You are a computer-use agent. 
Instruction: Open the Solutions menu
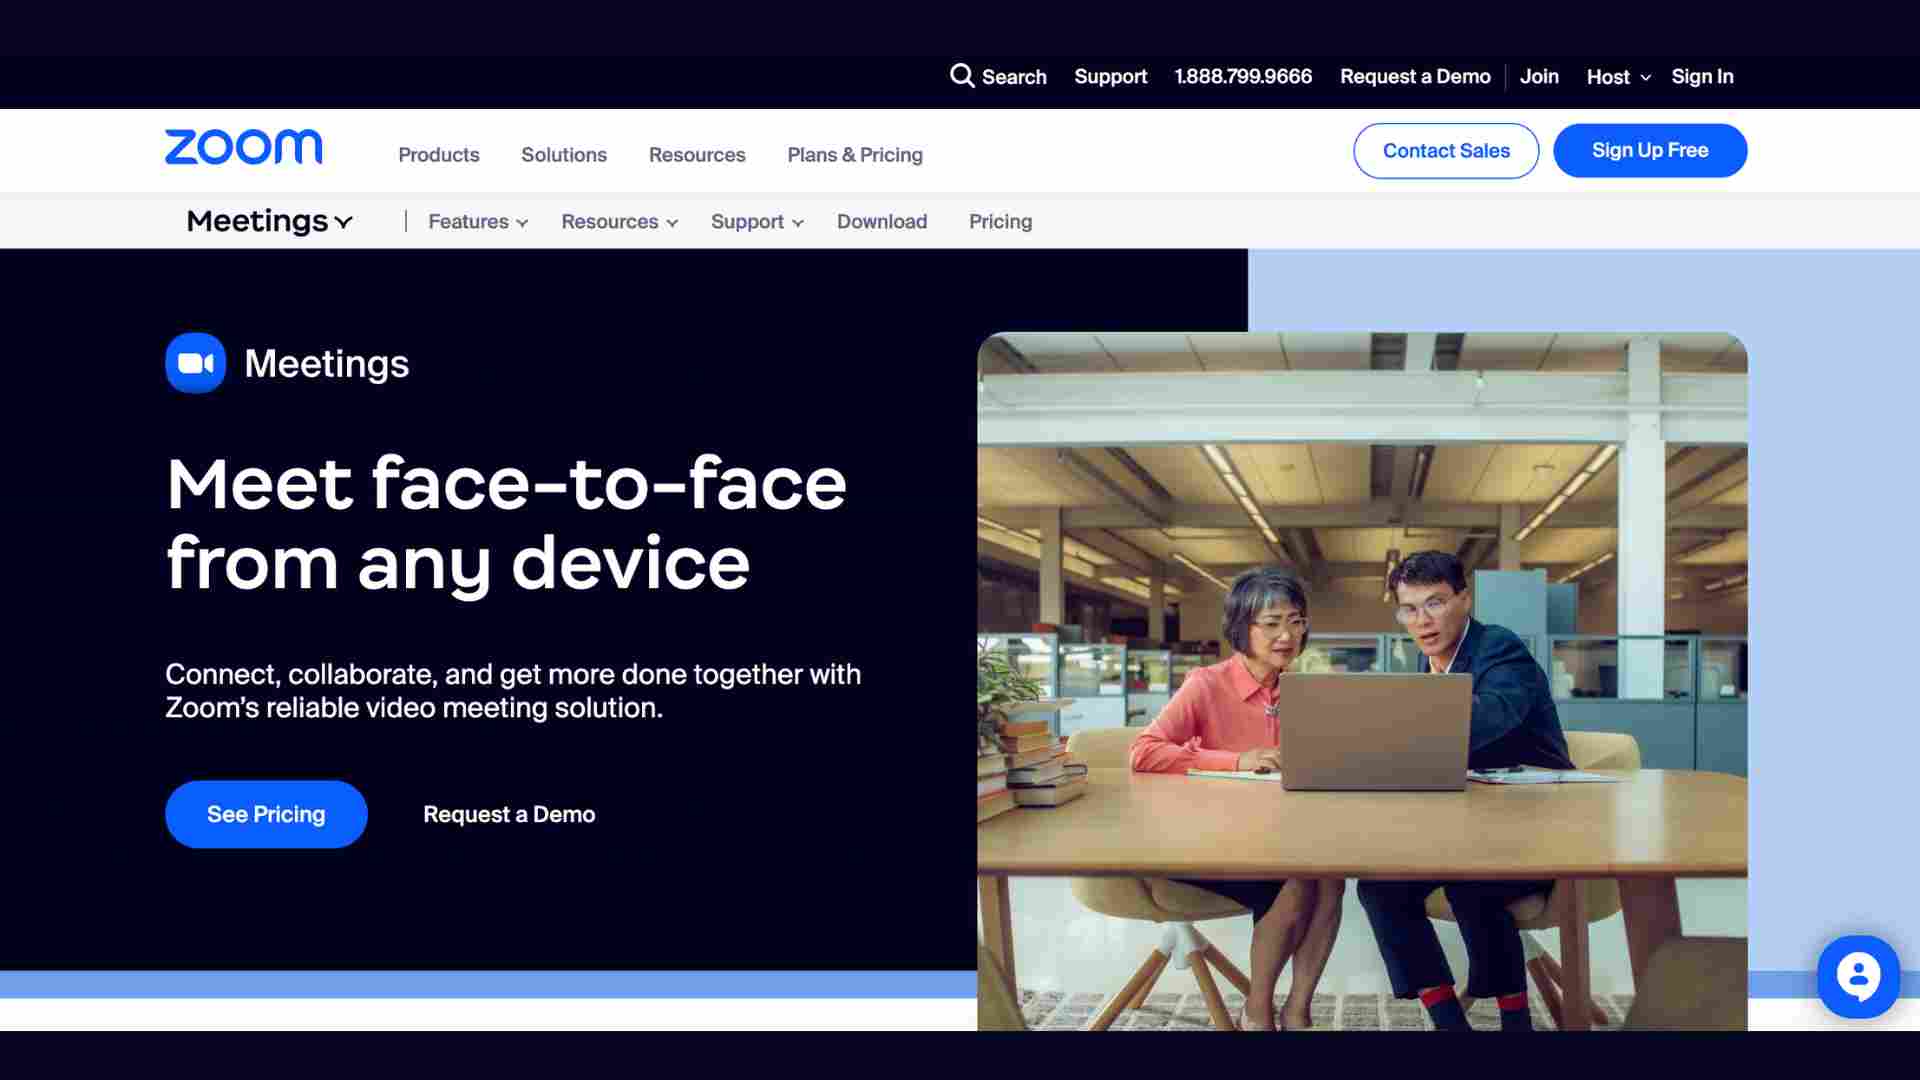563,155
